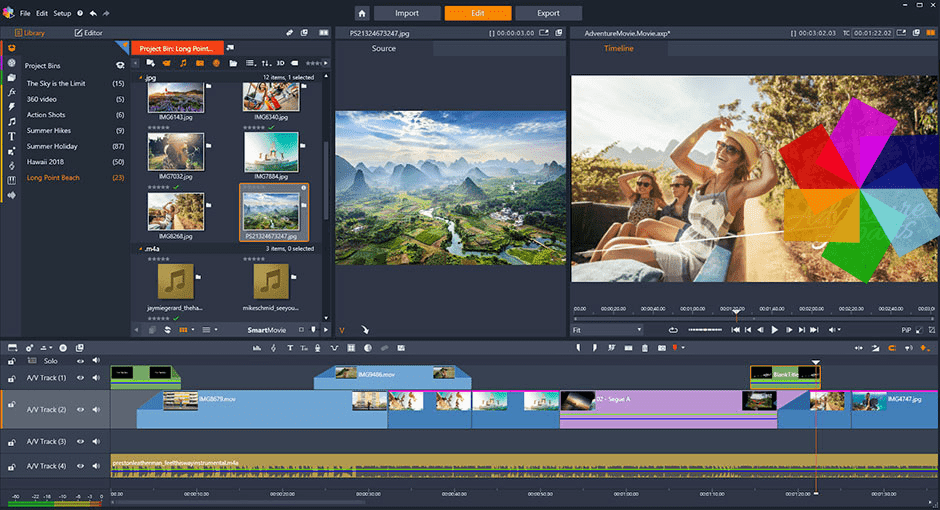Toggle the lock on A/V Track (3)
The width and height of the screenshot is (940, 510).
[12, 441]
